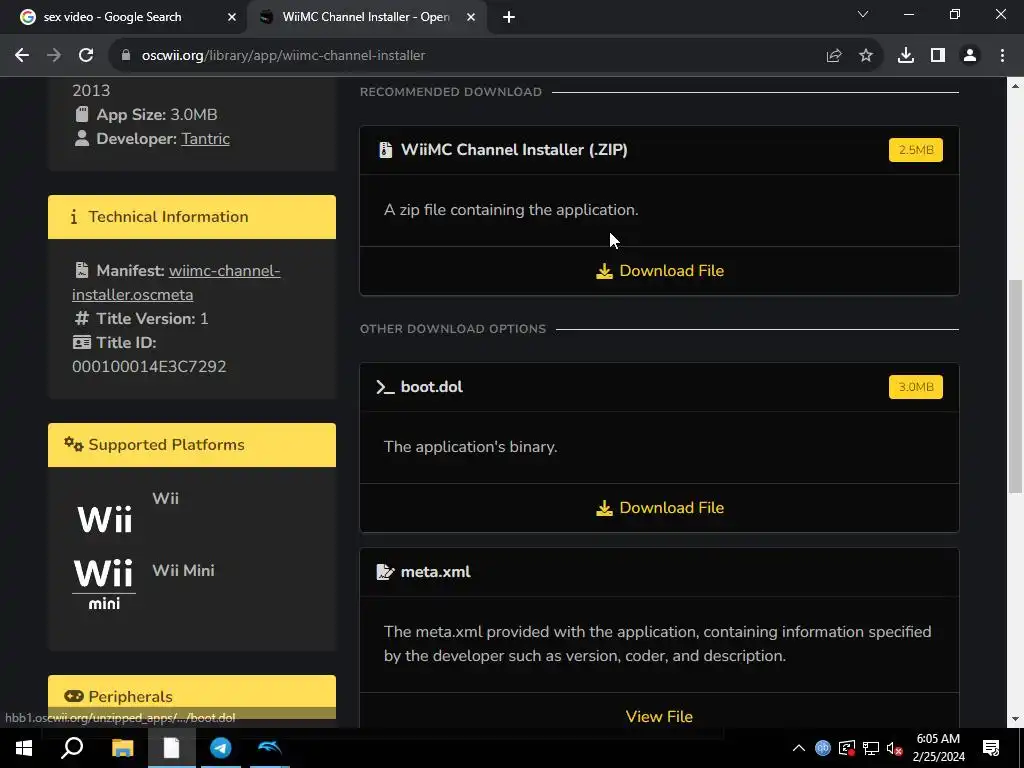Open the Tantric developer link
Screen dimensions: 1024x768
pyautogui.click(x=205, y=138)
